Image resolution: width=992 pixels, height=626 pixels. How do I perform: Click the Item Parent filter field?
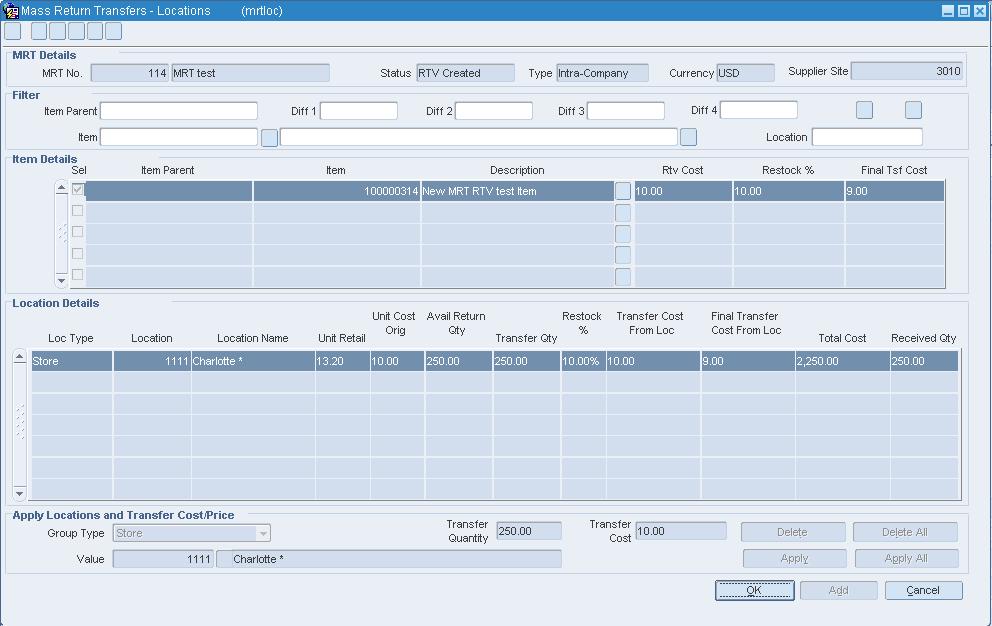[178, 111]
